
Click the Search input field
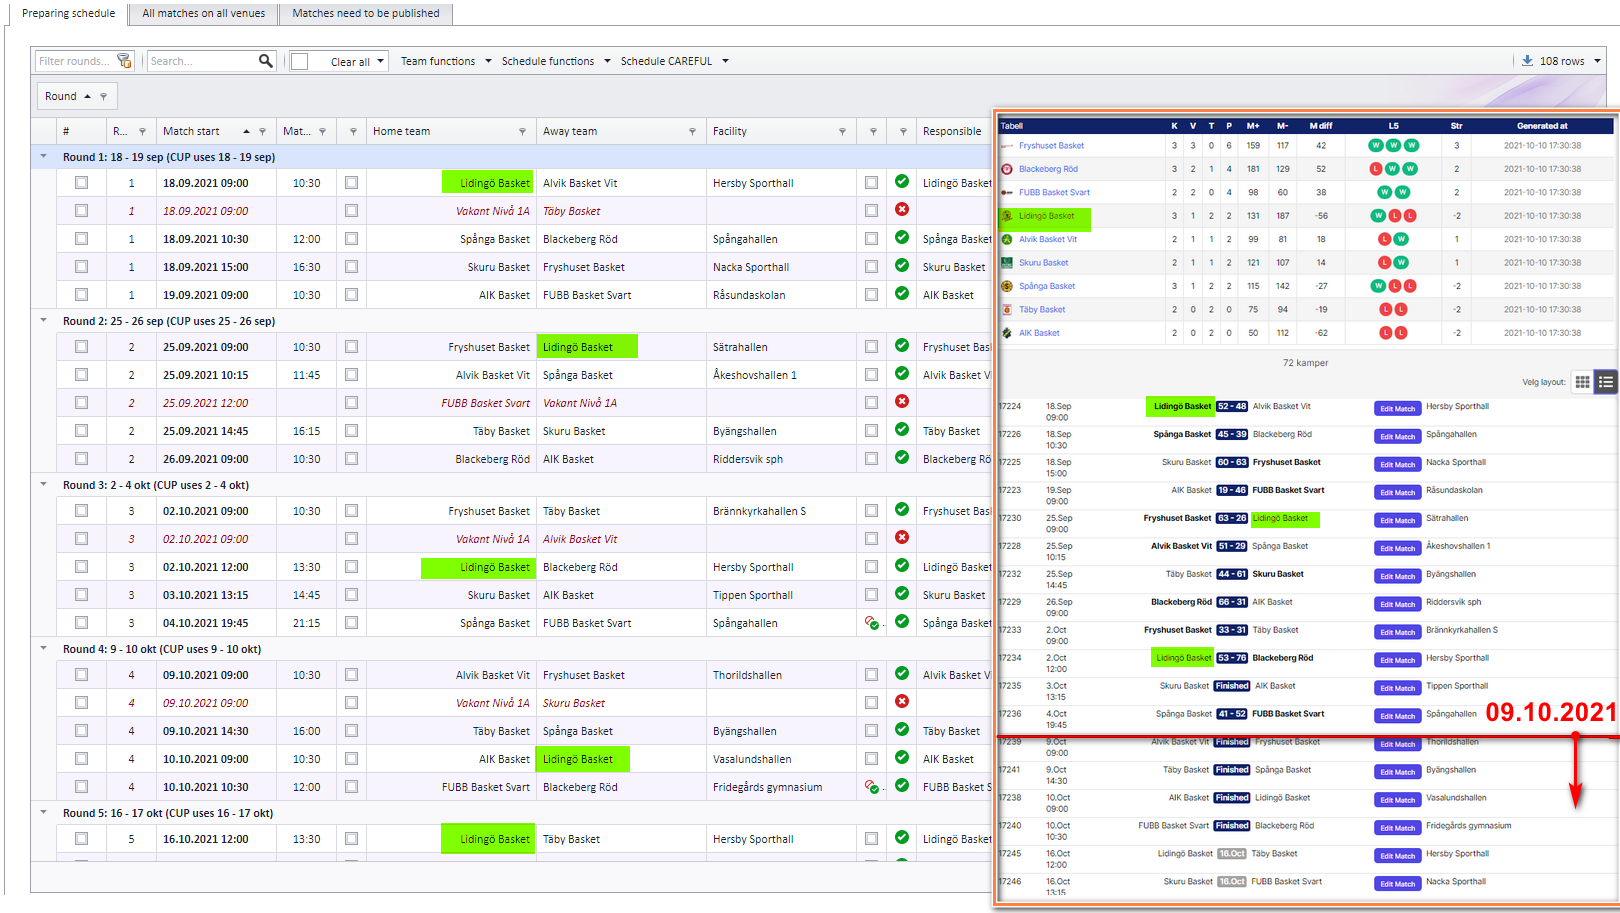(x=202, y=61)
